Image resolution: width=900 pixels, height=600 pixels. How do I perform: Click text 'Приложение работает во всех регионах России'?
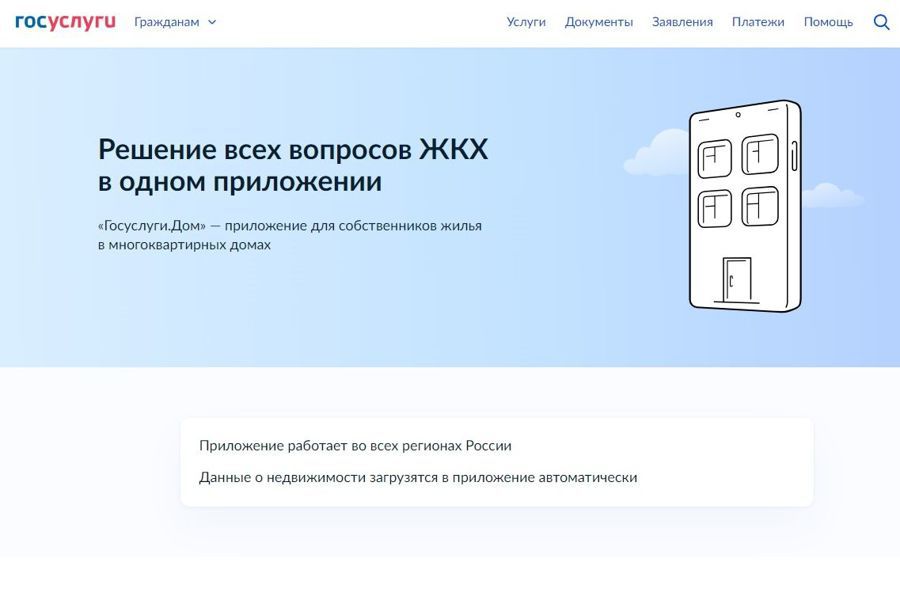click(355, 446)
